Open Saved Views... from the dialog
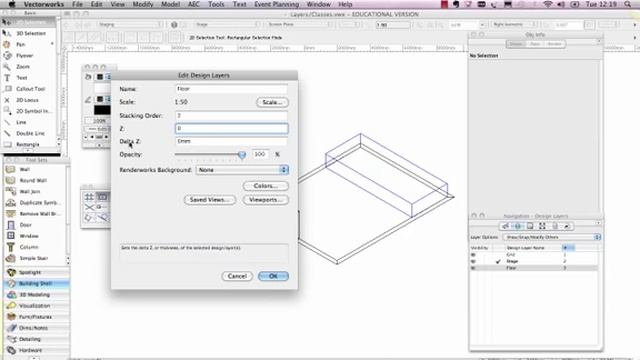This screenshot has width=640, height=360. (x=210, y=200)
